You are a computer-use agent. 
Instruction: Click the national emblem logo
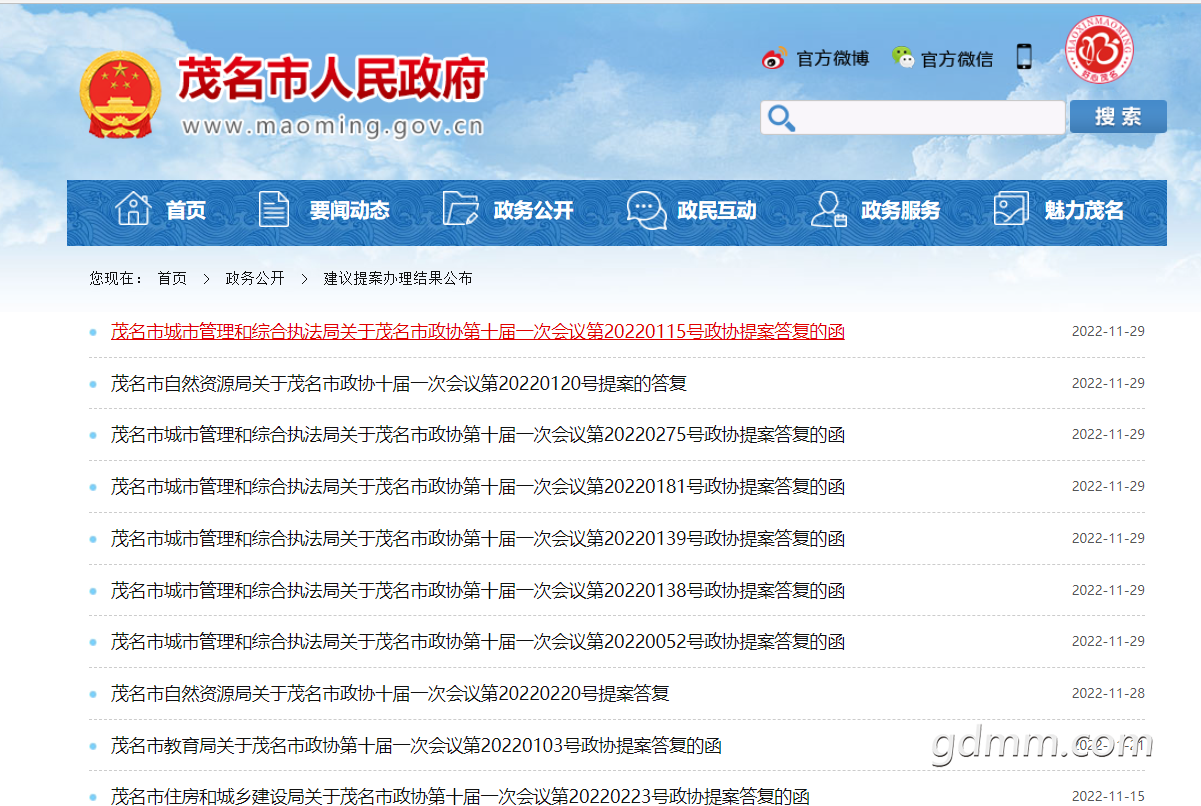119,95
